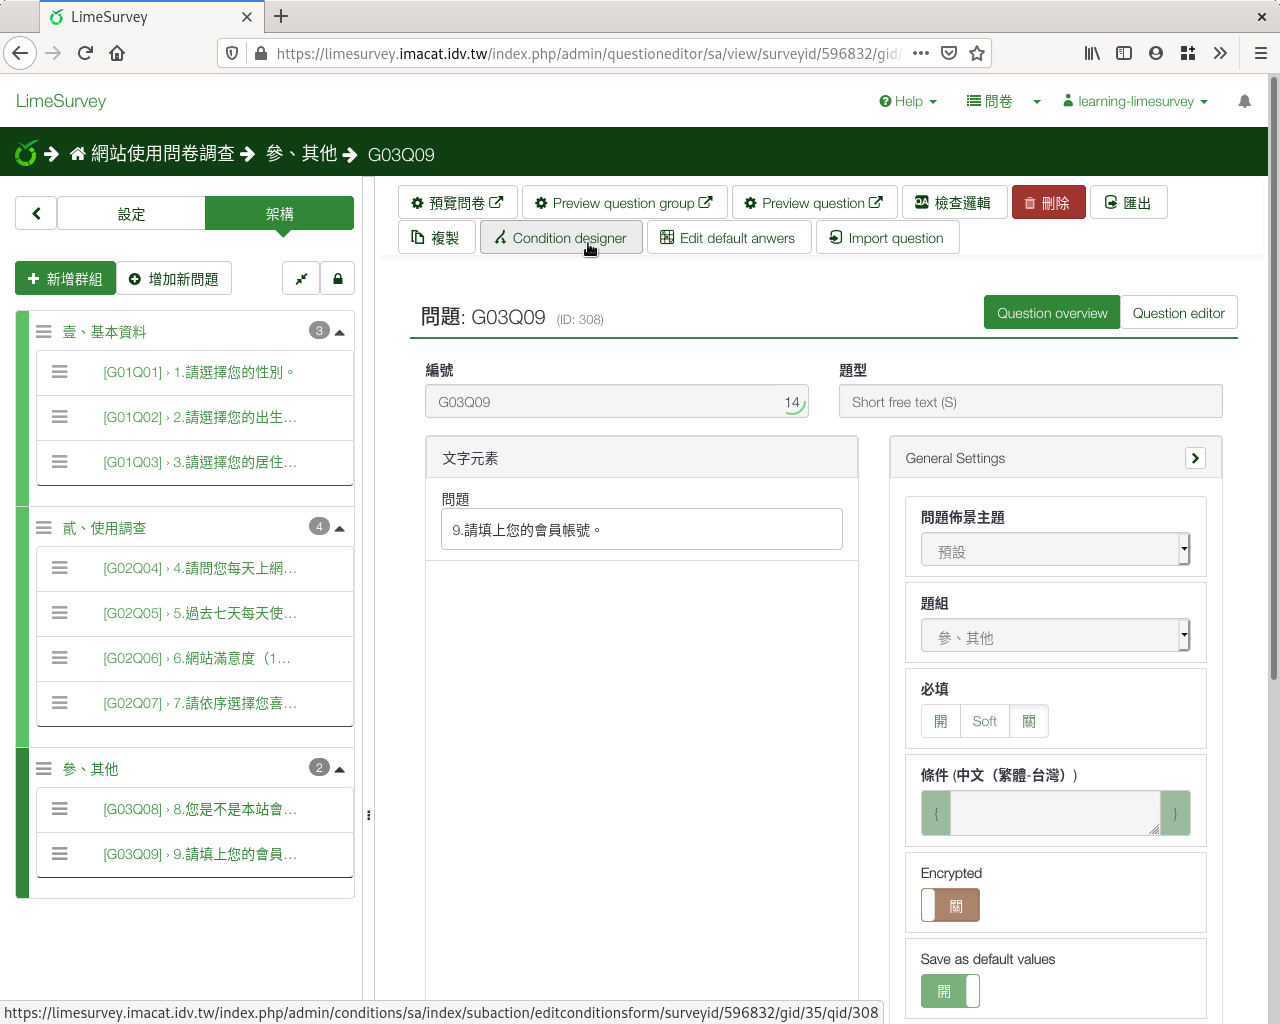The height and width of the screenshot is (1024, 1280).
Task: Click the browser URL address bar
Action: pyautogui.click(x=588, y=53)
